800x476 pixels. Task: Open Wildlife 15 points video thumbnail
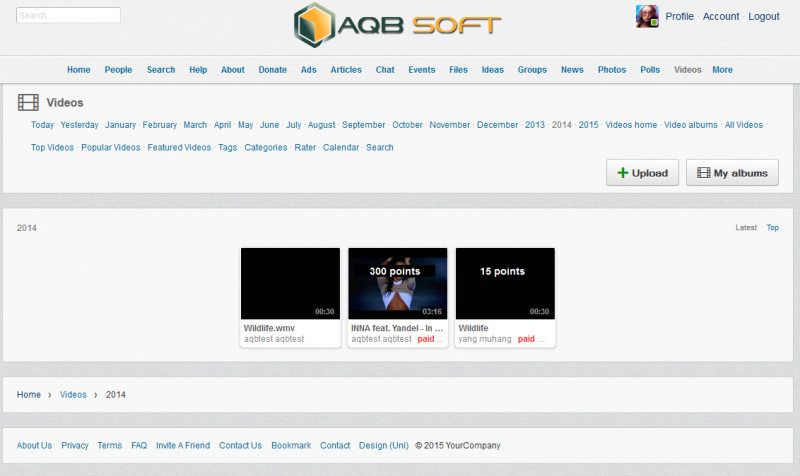tap(505, 284)
